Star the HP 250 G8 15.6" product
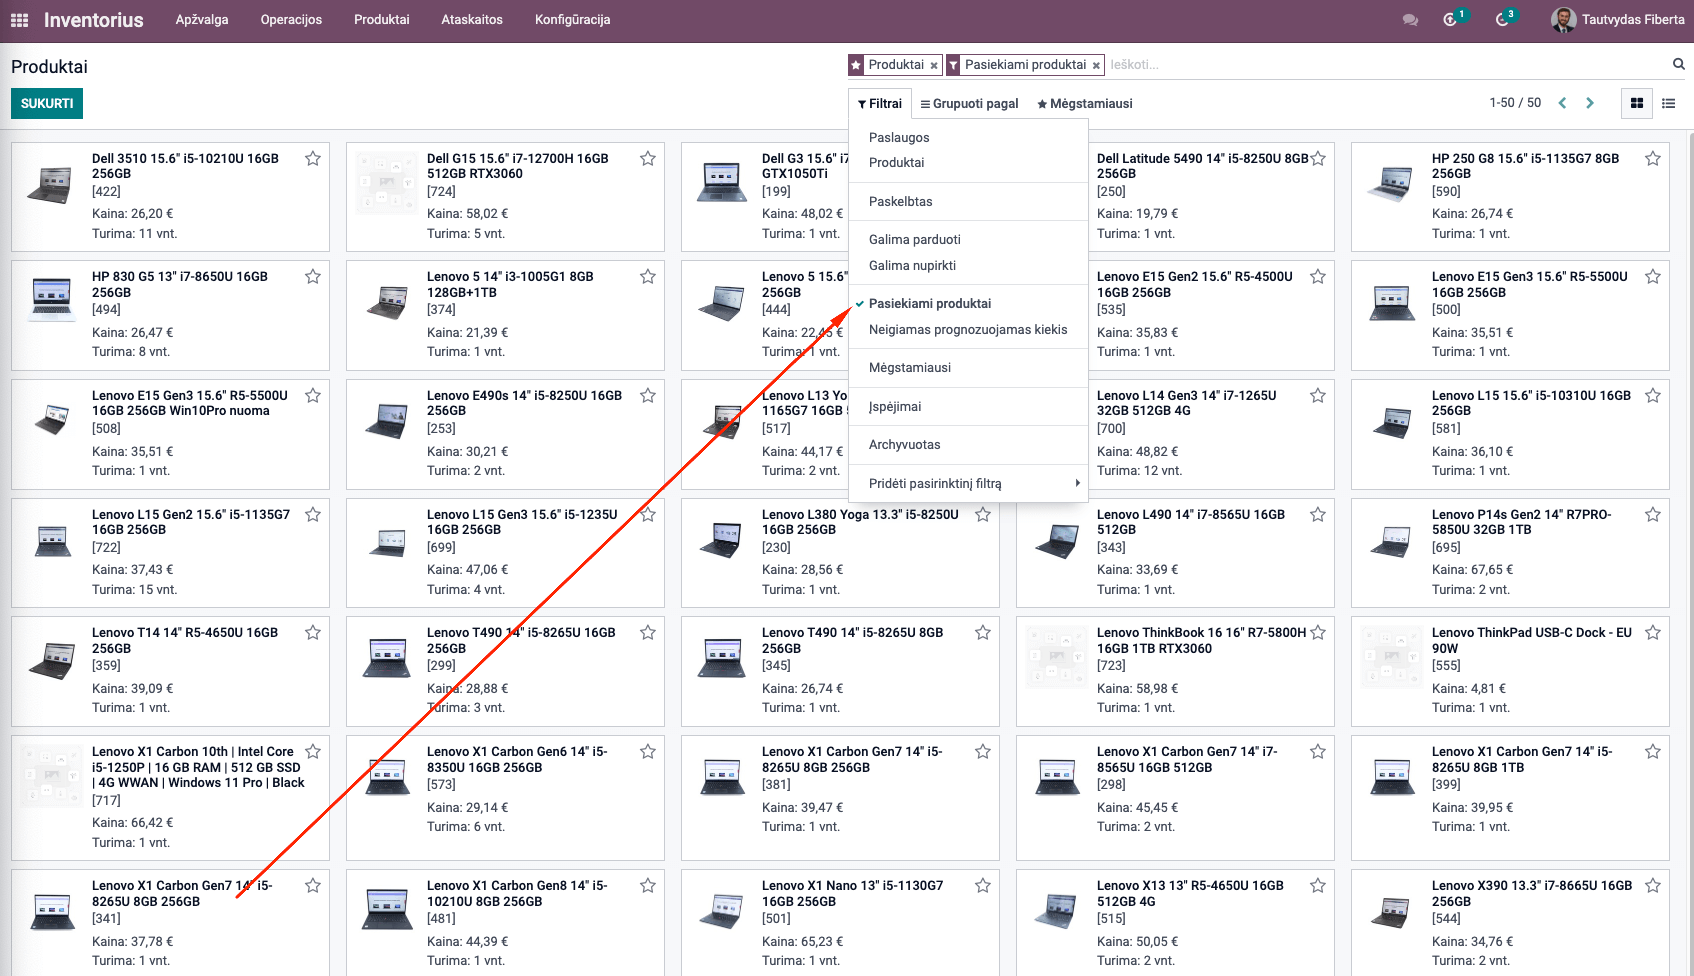This screenshot has height=976, width=1694. click(x=1653, y=158)
